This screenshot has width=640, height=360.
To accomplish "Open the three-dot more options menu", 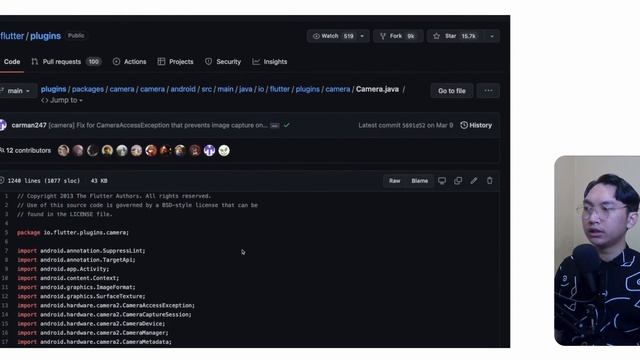I will point(488,91).
